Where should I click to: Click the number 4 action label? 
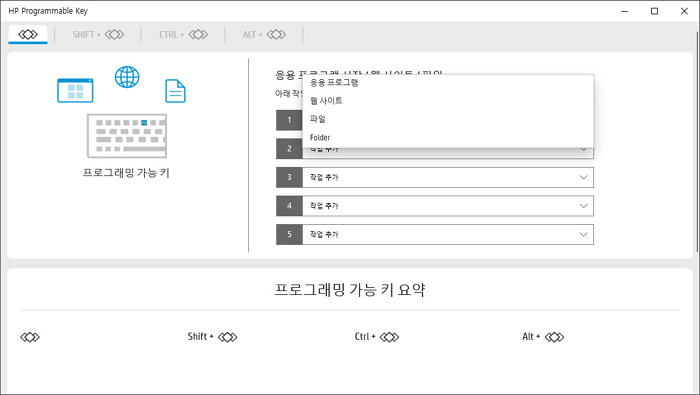pyautogui.click(x=289, y=206)
